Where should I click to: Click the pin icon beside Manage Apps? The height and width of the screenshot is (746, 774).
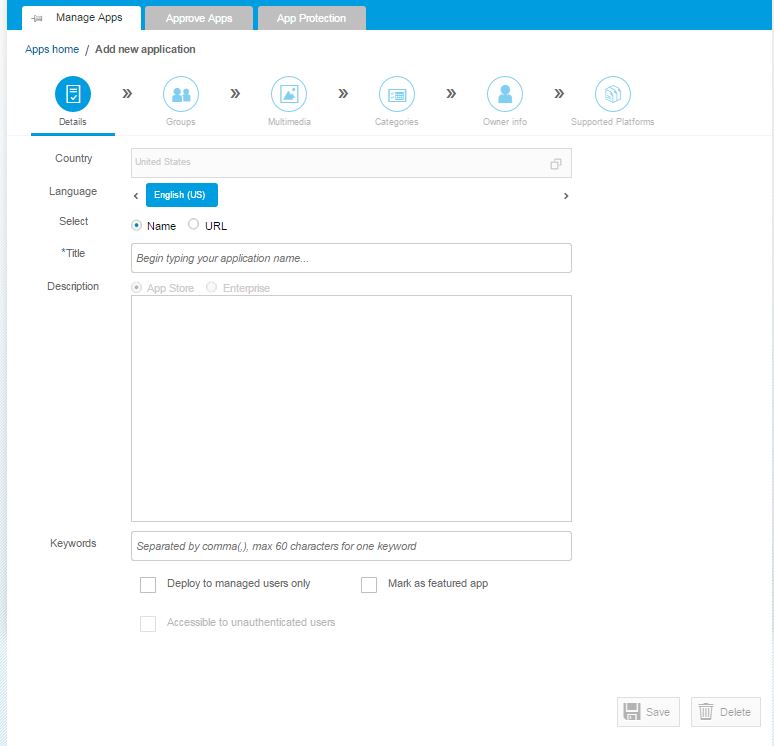(x=37, y=18)
